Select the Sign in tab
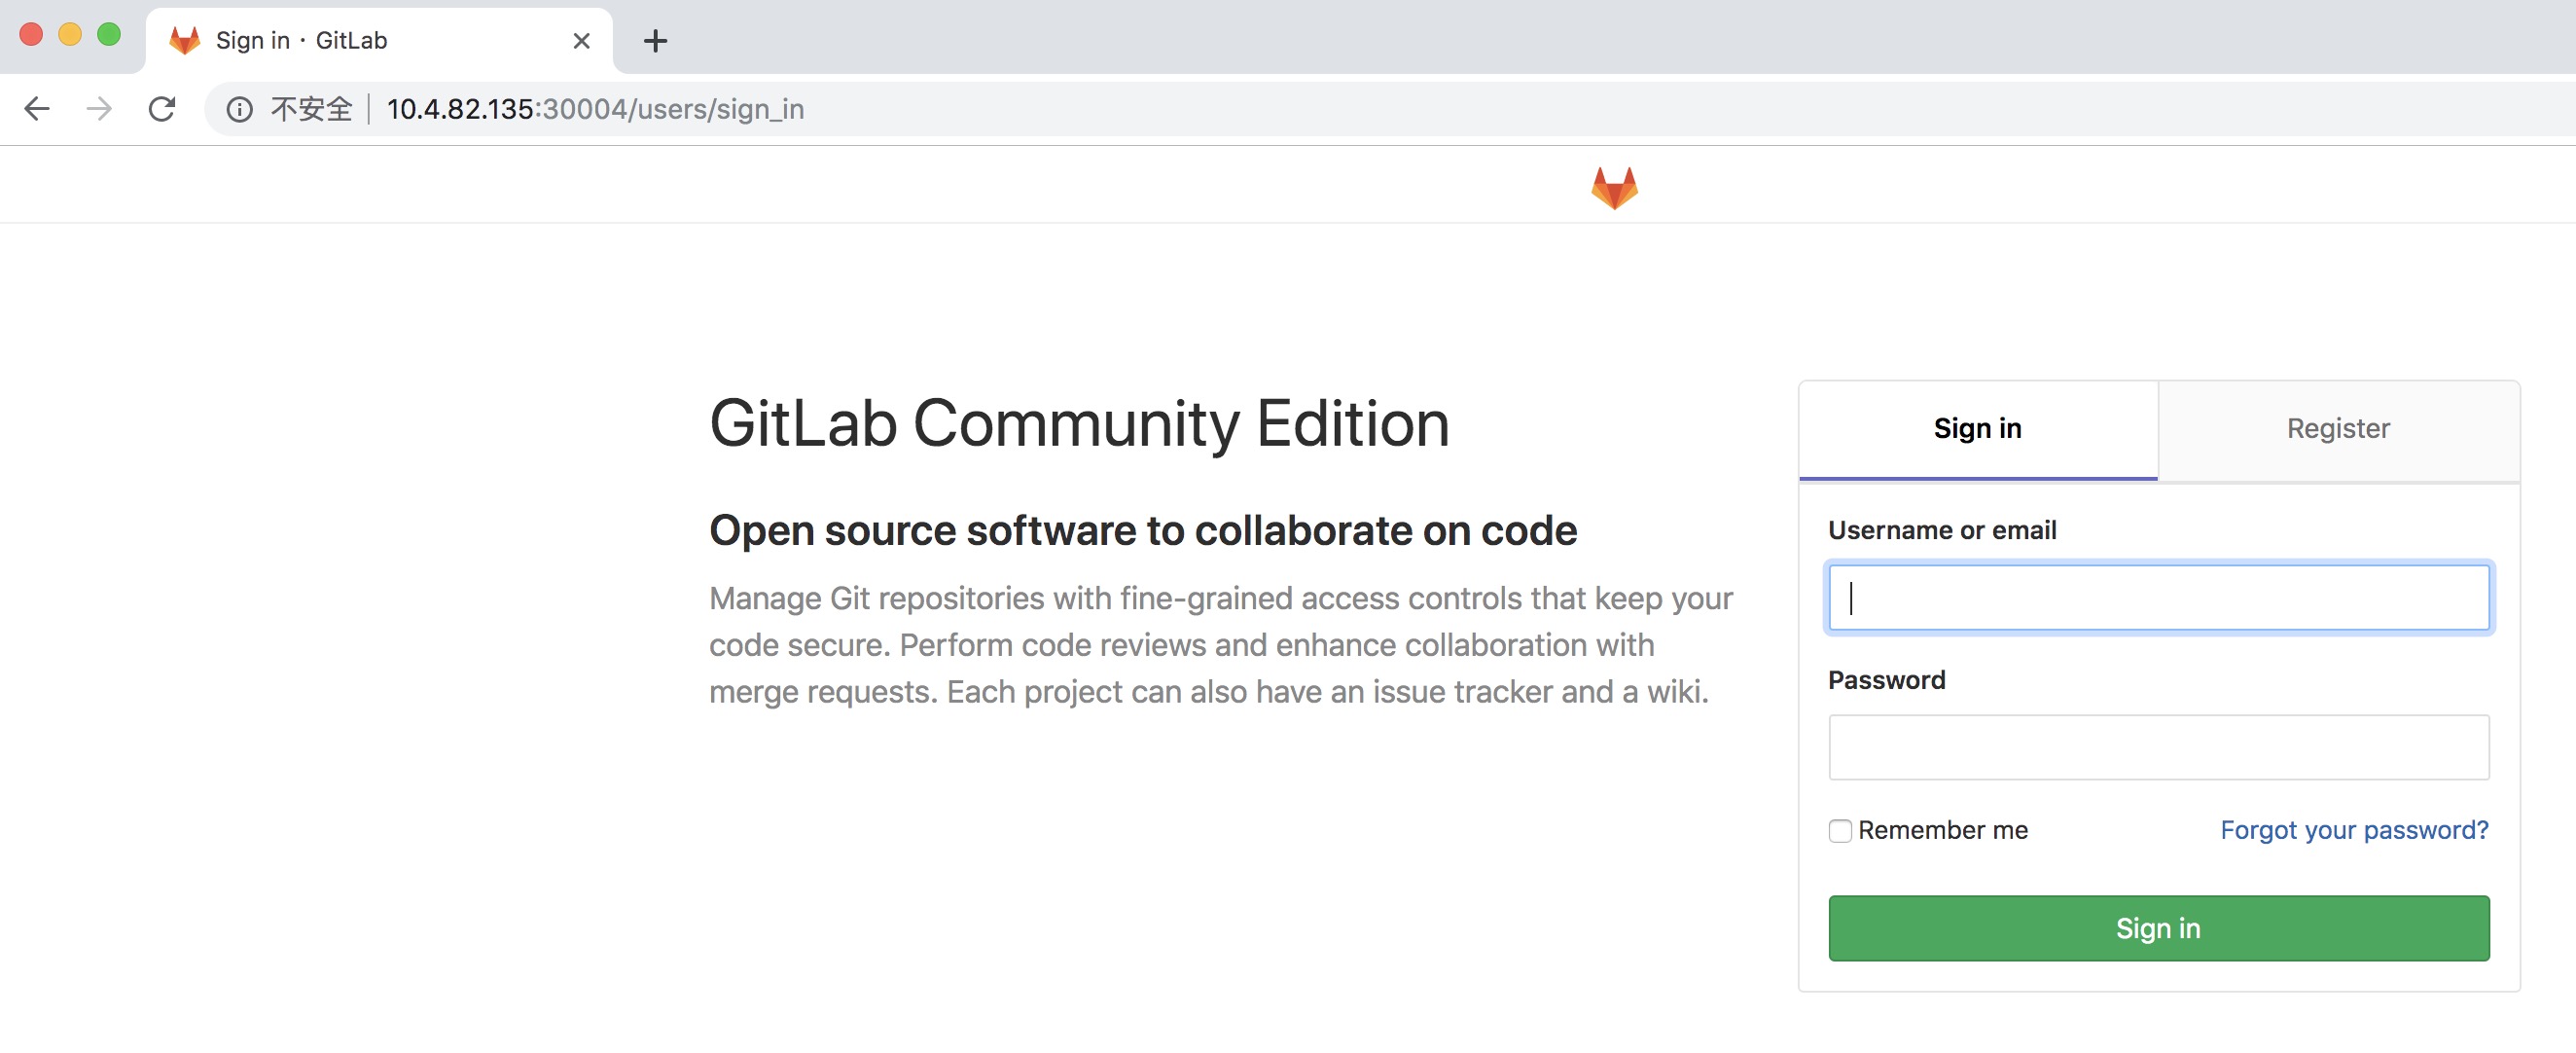Screen dimensions: 2576x1053 (1977, 429)
